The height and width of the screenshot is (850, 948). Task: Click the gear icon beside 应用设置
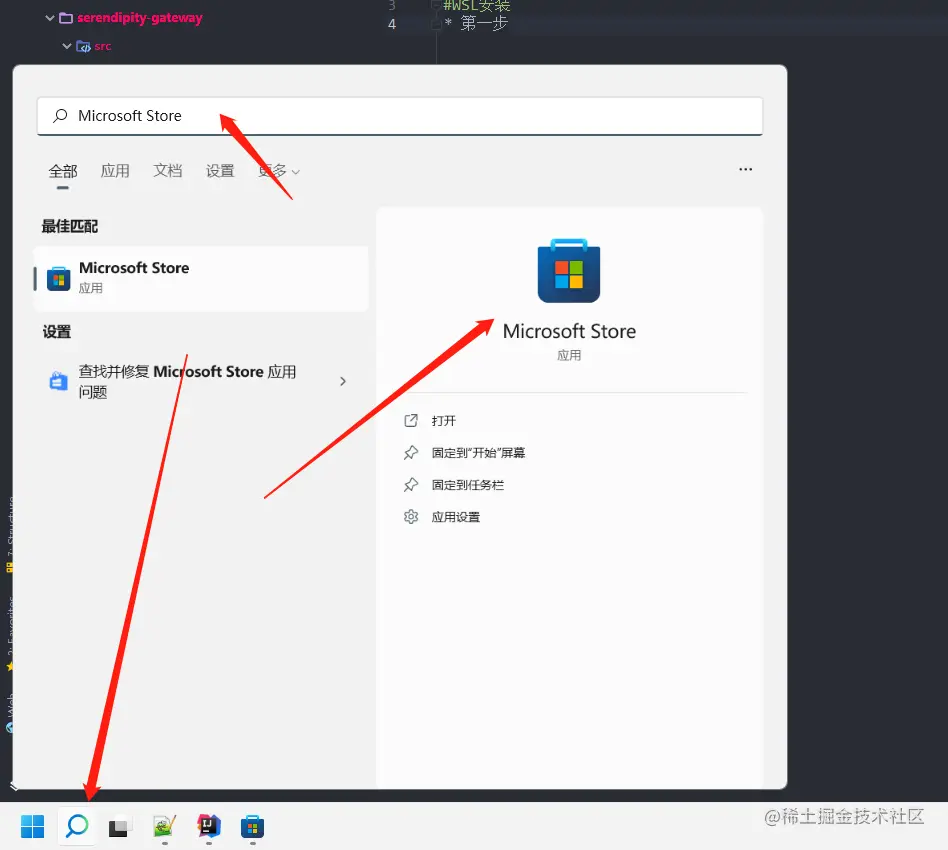coord(411,517)
